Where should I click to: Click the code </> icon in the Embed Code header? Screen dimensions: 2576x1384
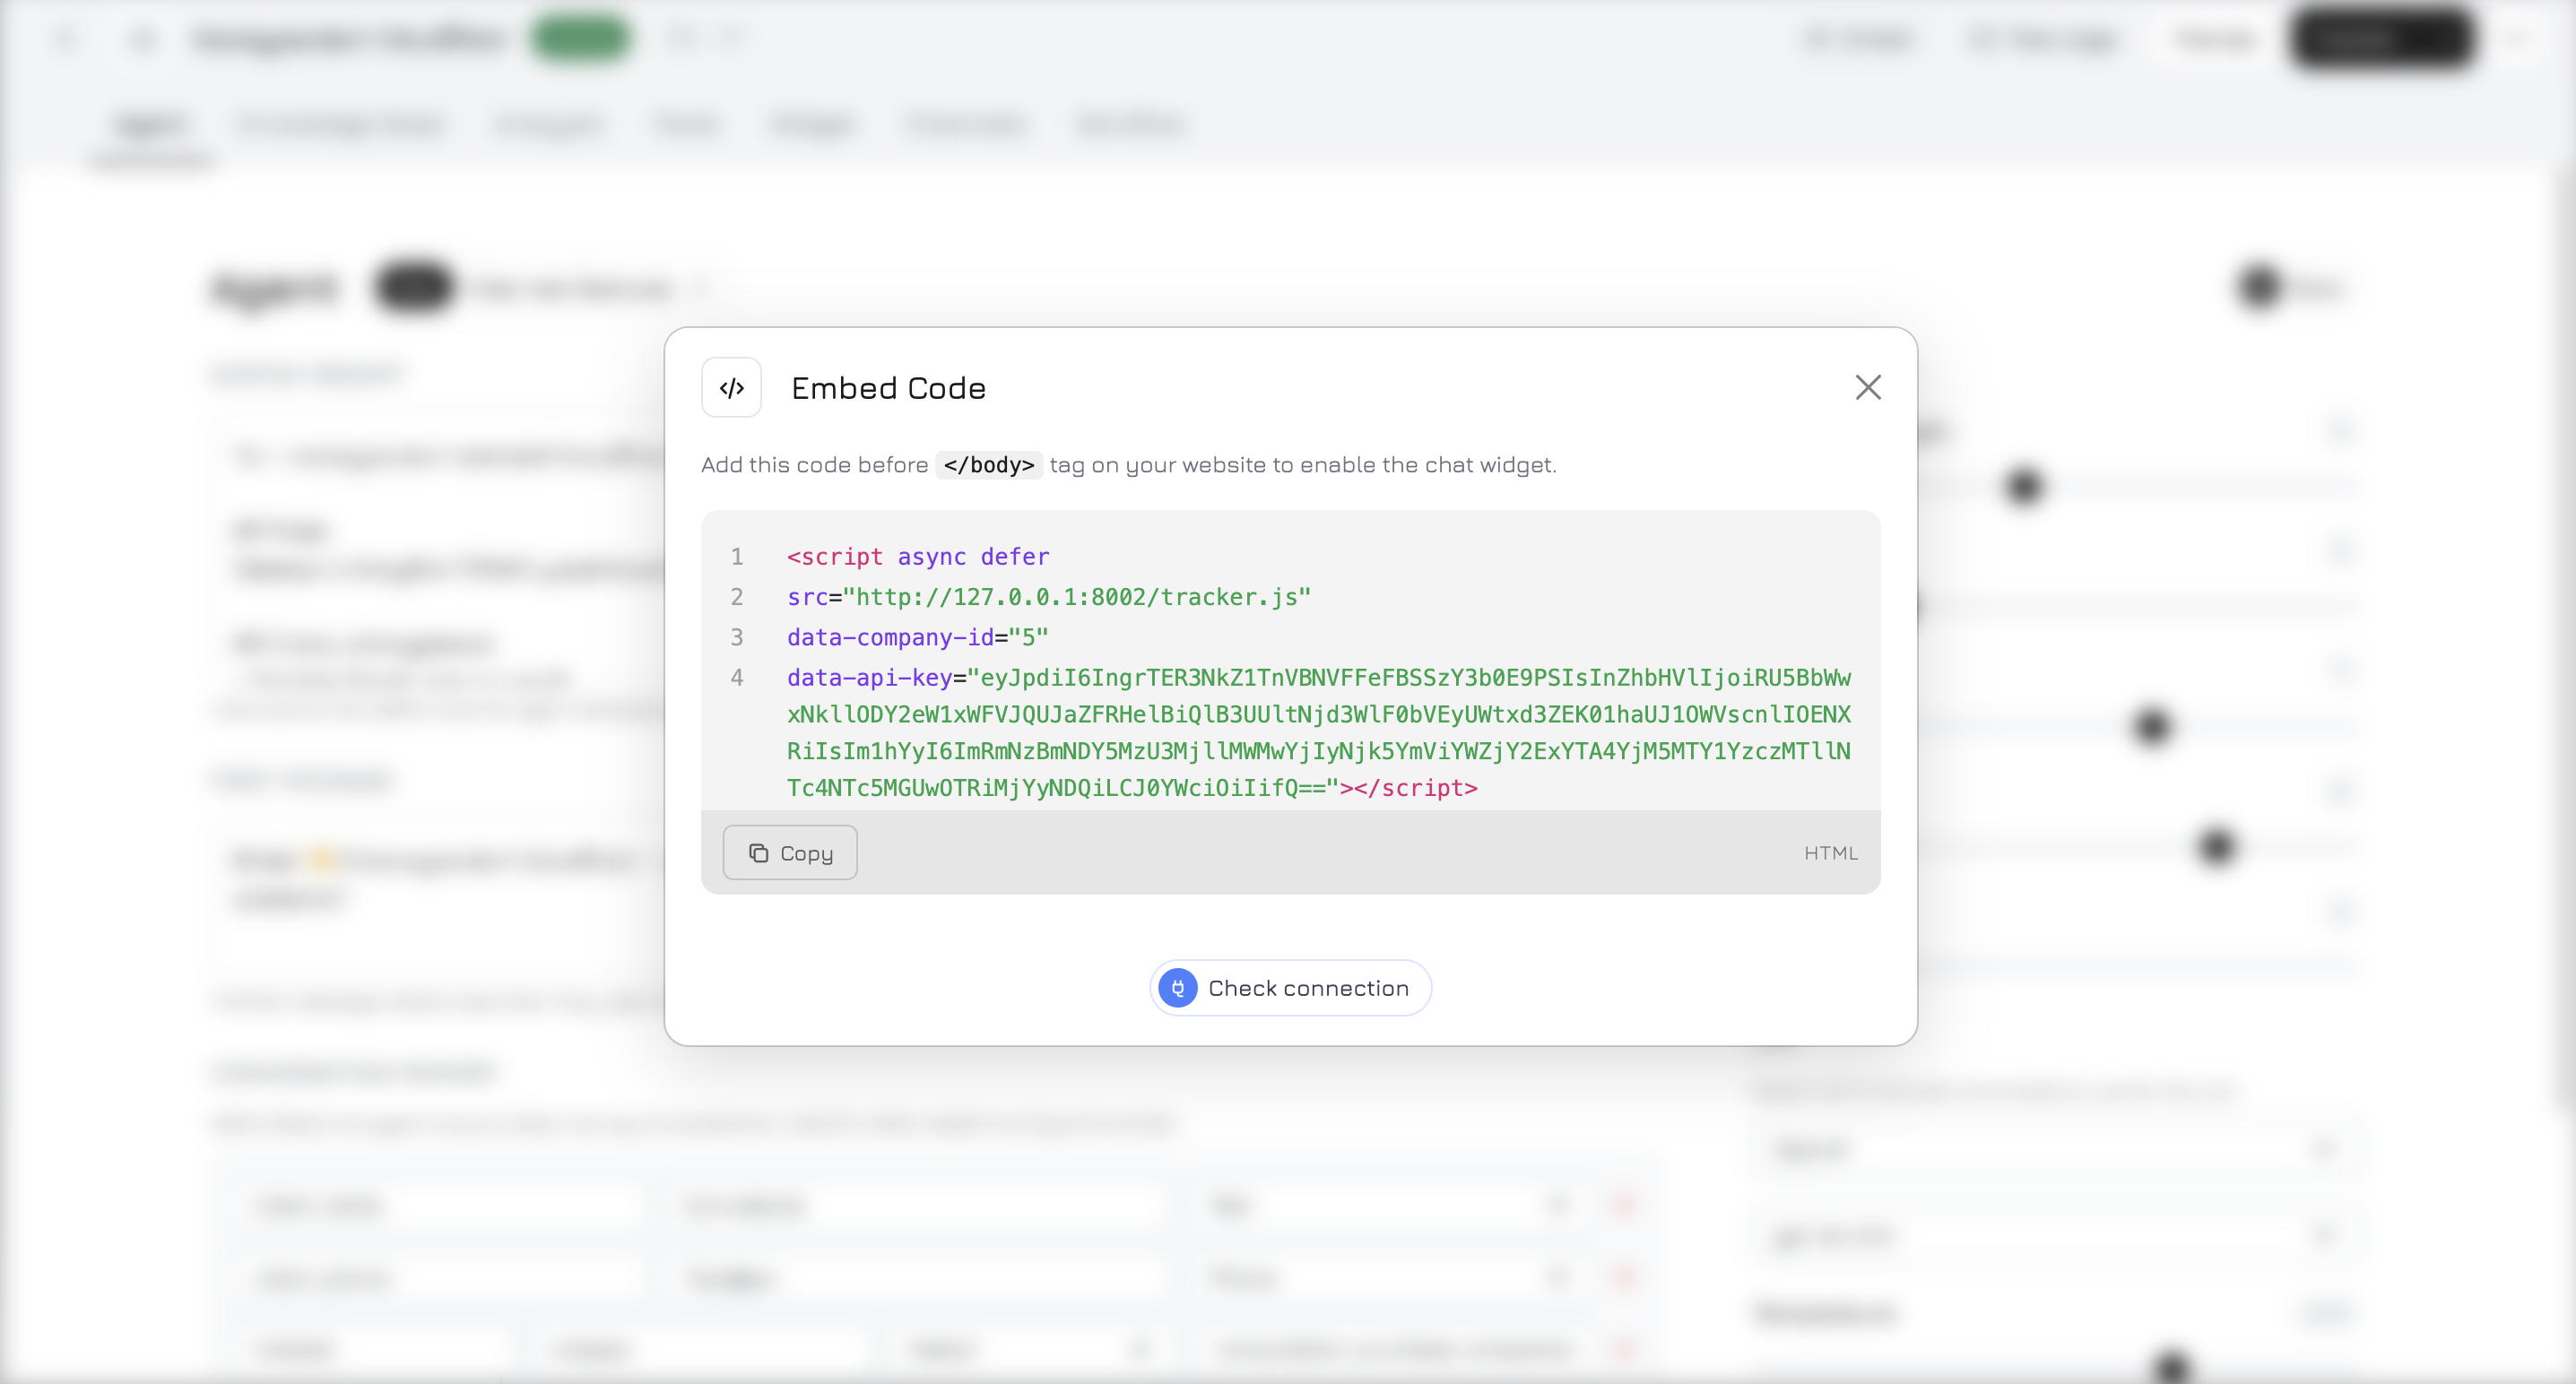[731, 387]
